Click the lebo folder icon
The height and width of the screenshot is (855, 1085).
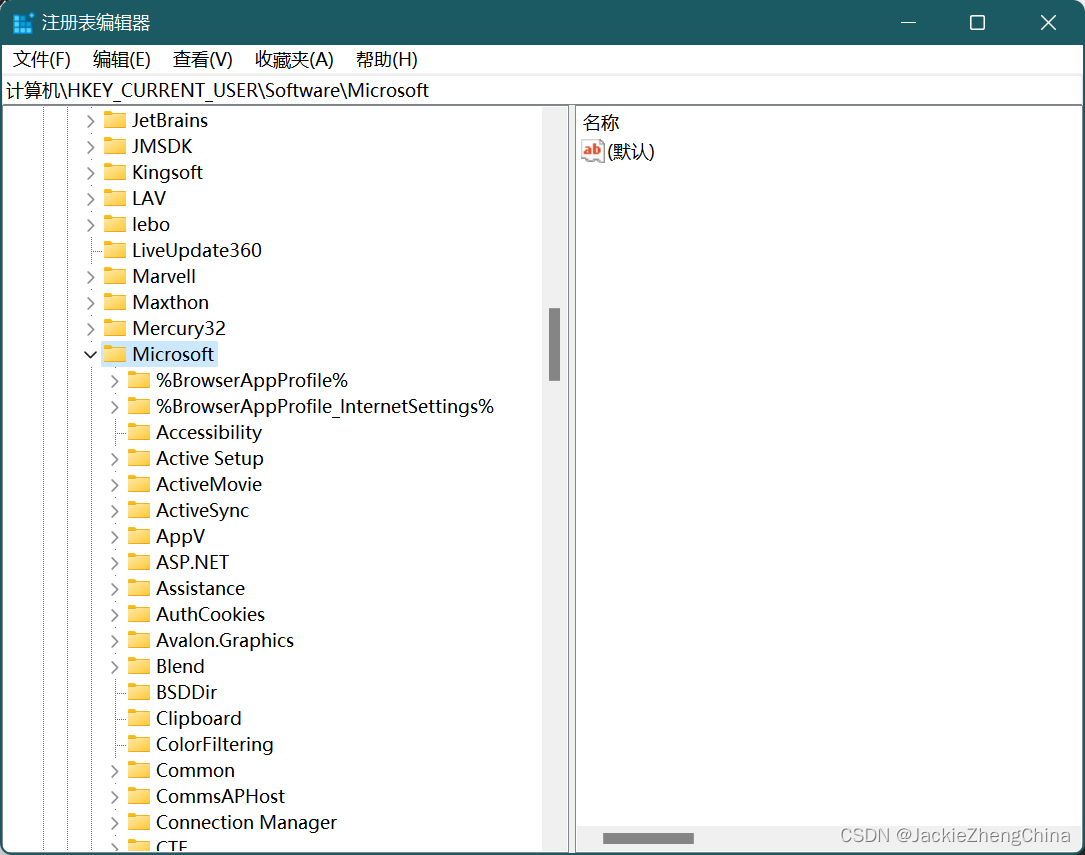[115, 224]
